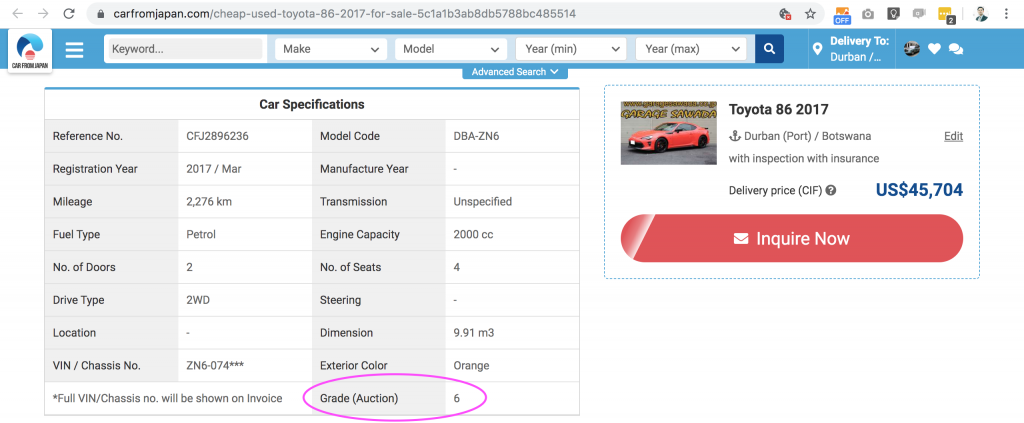
Task: Click the Toyota 86 2017 title
Action: (778, 109)
